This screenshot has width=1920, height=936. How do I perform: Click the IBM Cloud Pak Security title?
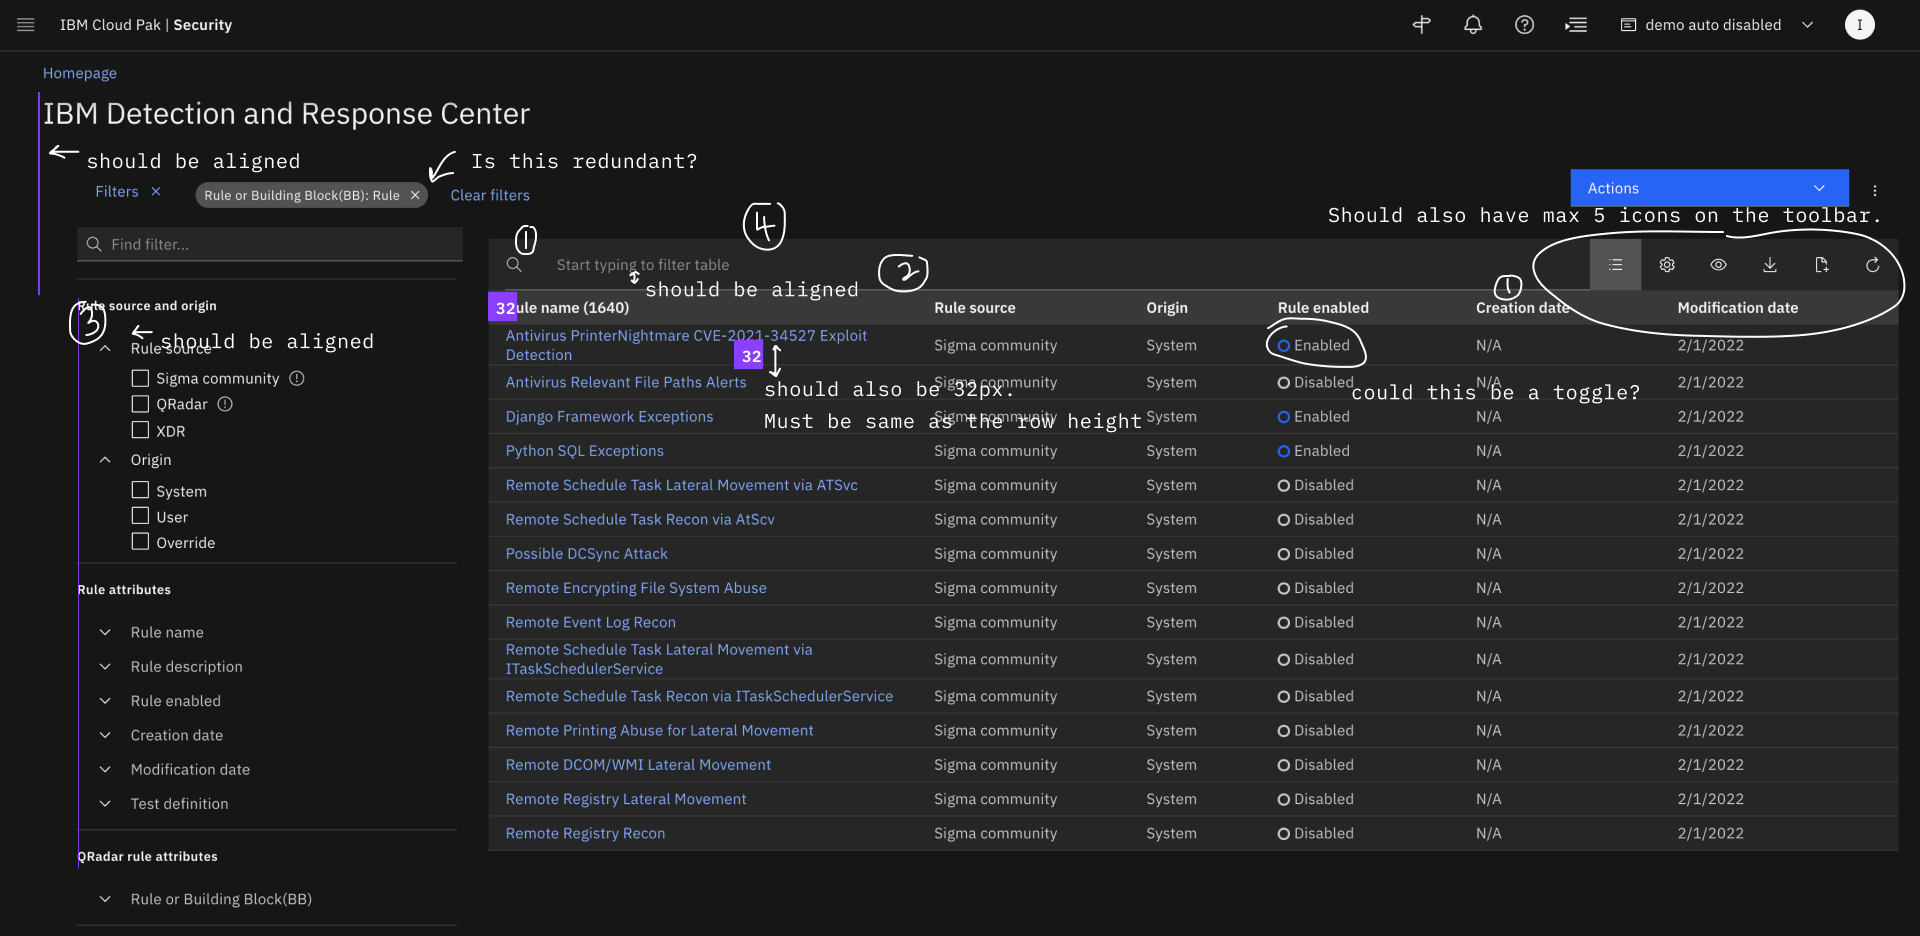(146, 25)
